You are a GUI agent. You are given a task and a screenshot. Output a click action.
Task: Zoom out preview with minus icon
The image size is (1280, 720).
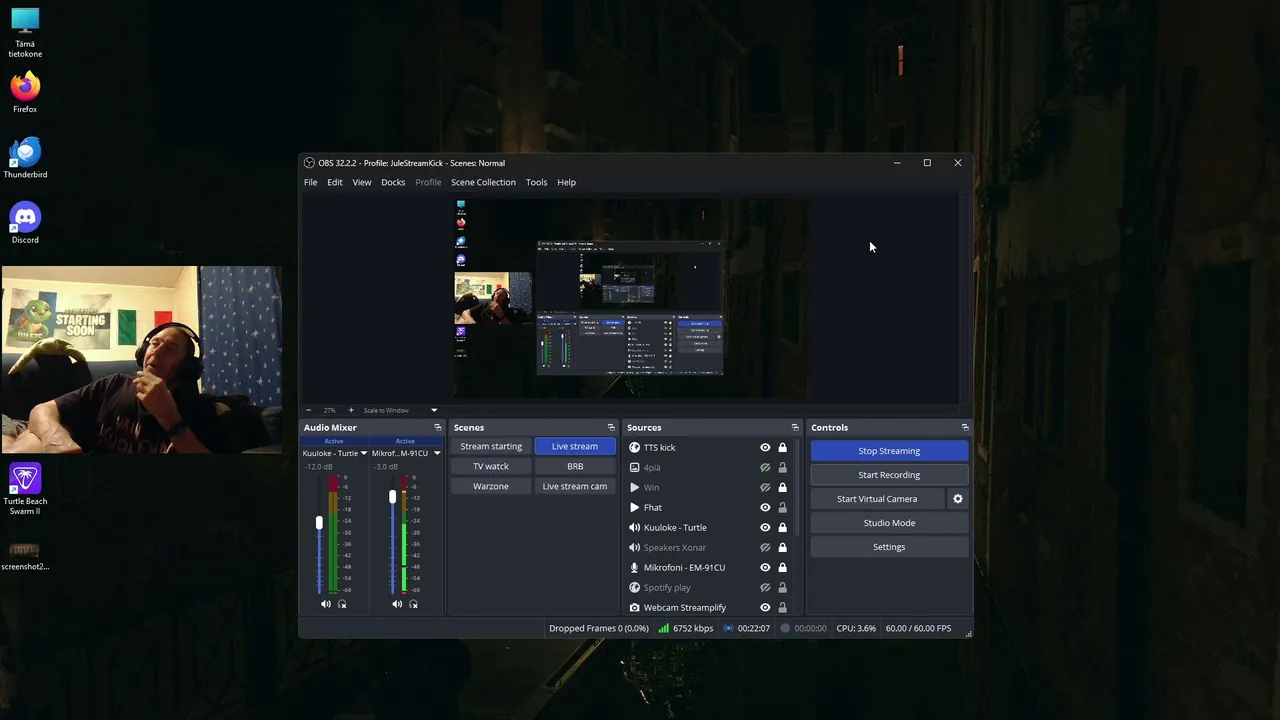308,410
